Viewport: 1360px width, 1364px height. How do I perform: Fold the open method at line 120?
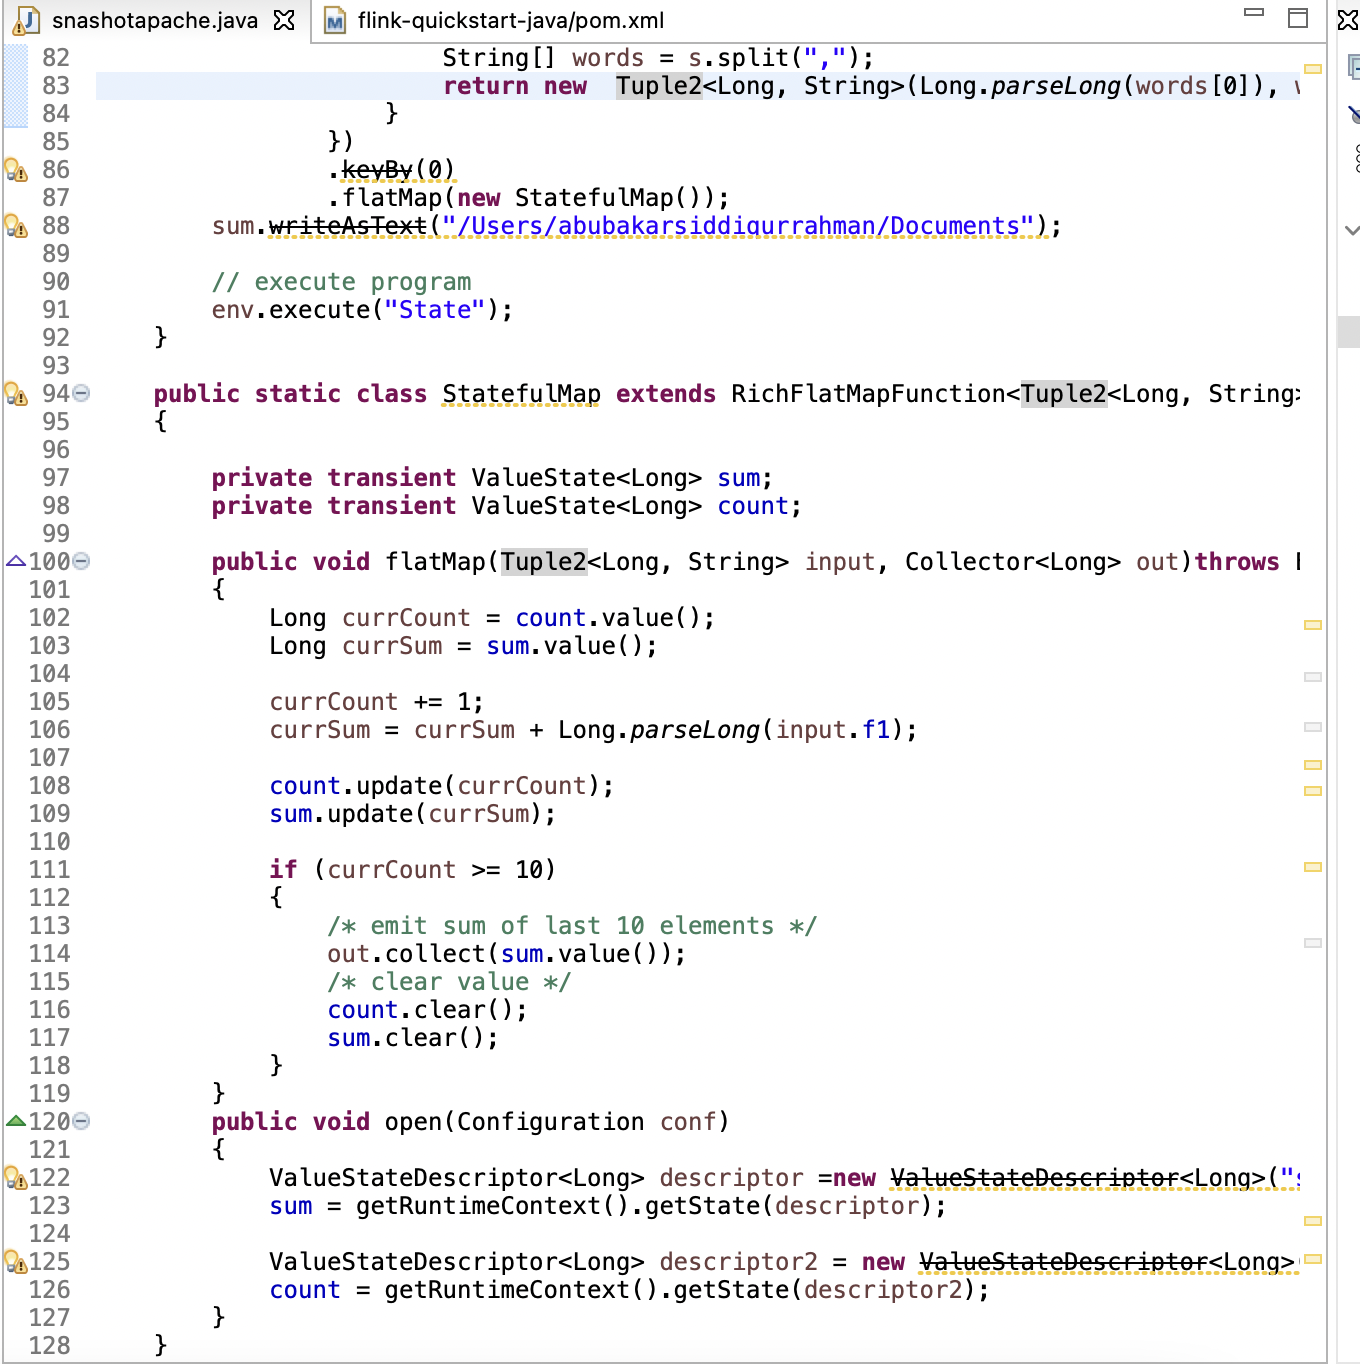pos(82,1122)
